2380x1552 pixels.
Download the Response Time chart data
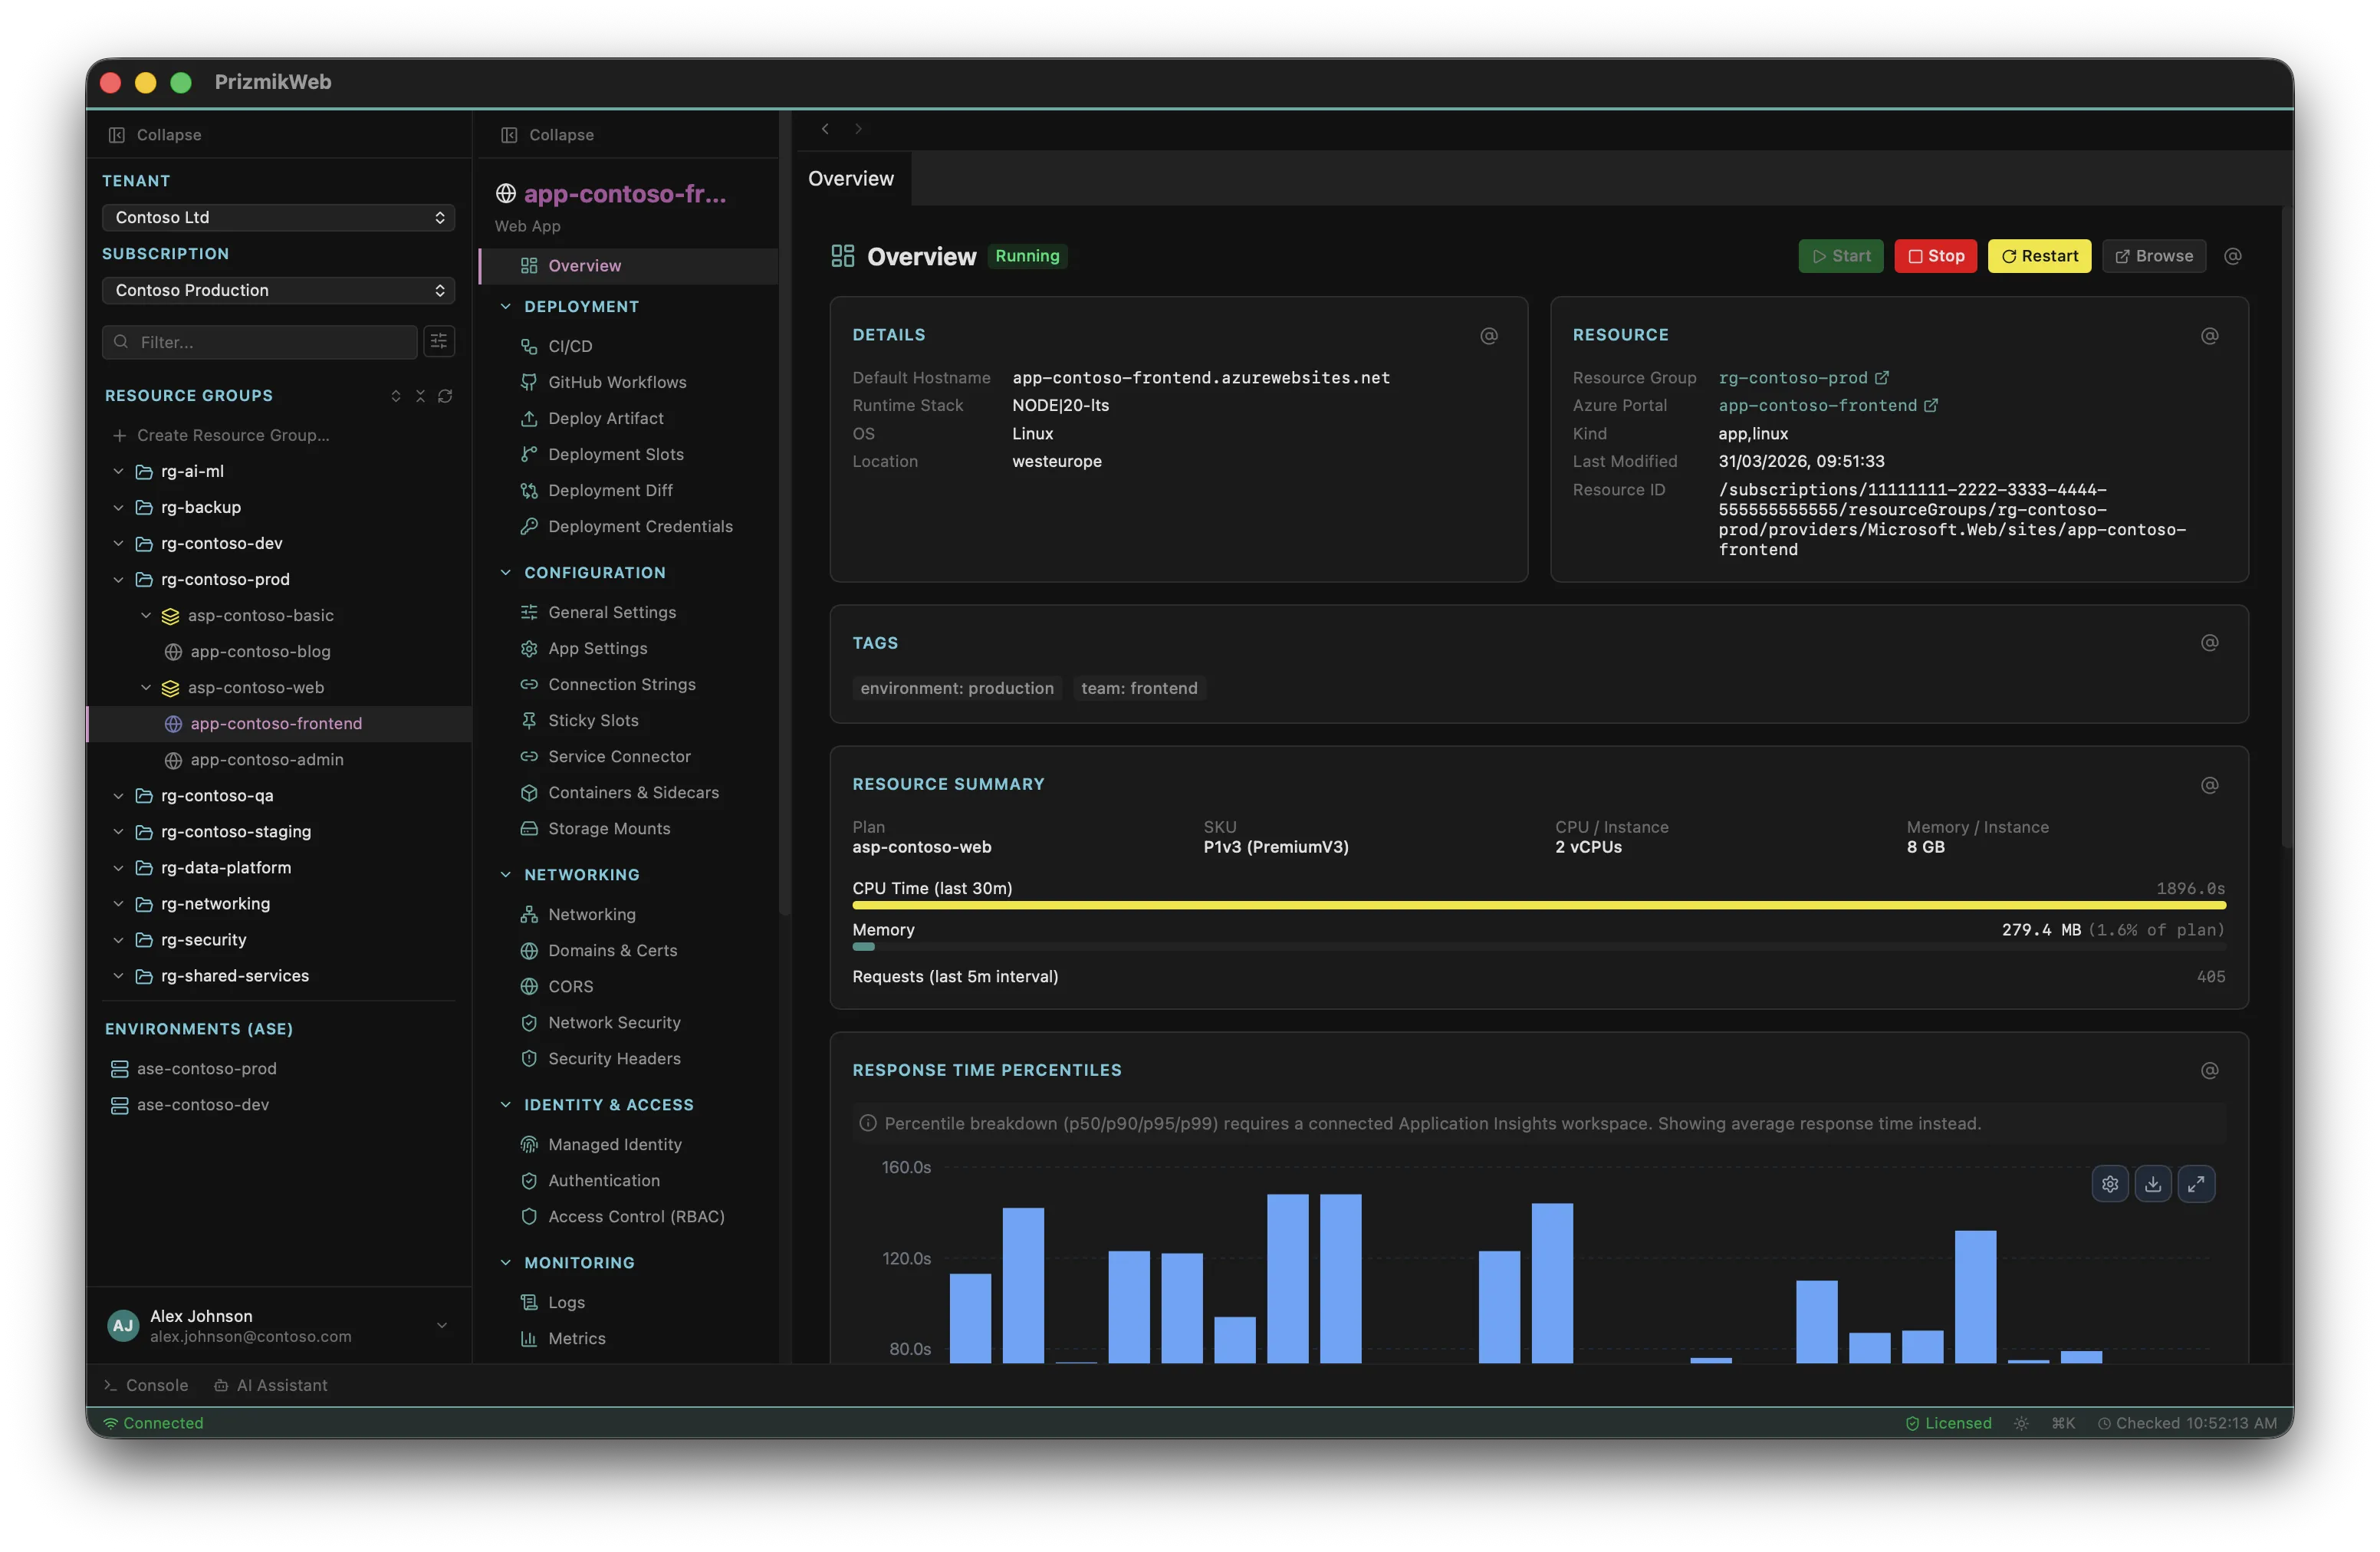(x=2154, y=1184)
